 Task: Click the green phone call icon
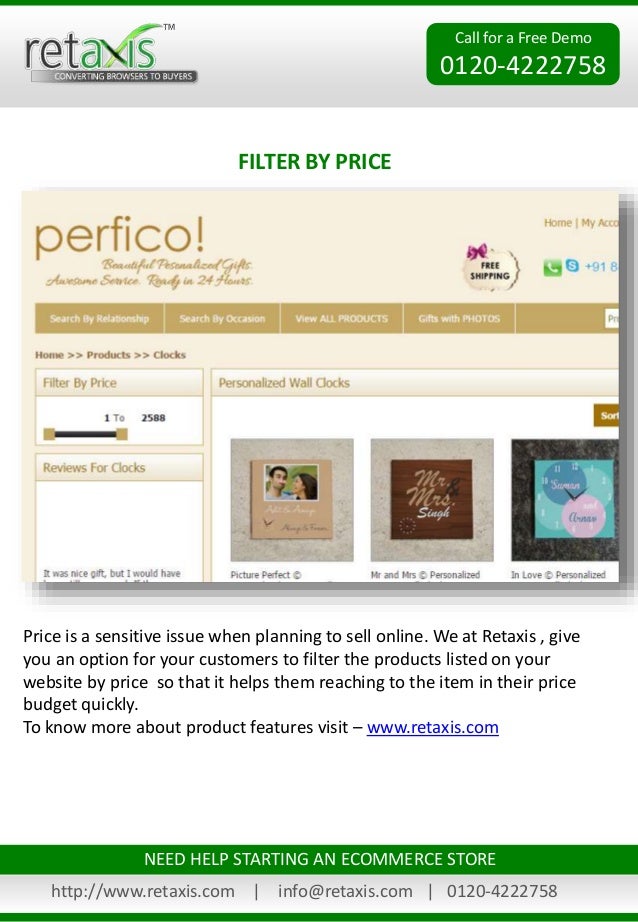[552, 268]
